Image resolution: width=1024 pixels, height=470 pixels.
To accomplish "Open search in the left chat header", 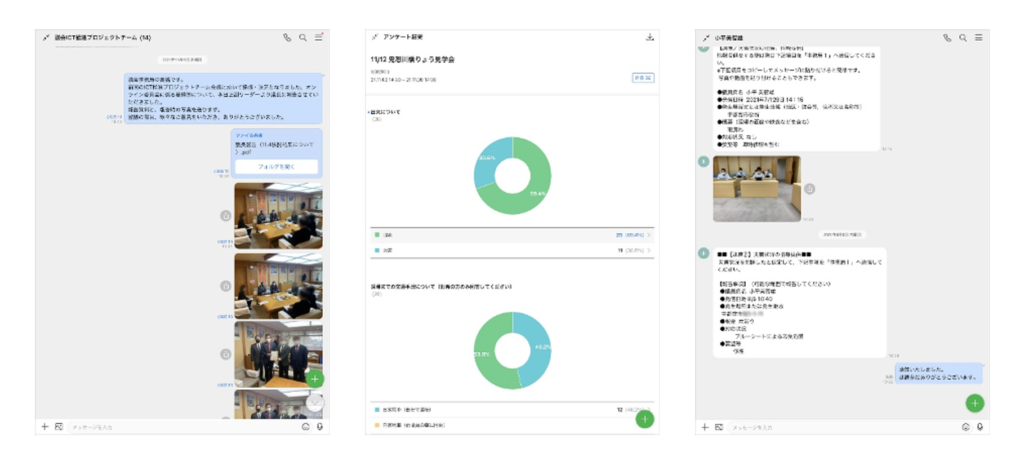I will coord(303,38).
